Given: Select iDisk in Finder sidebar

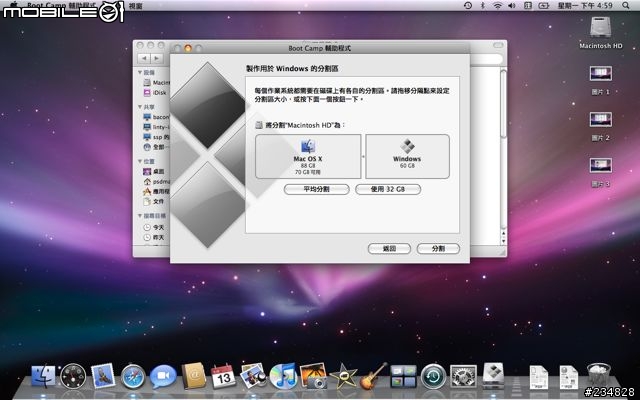Looking at the screenshot, I should pos(155,93).
